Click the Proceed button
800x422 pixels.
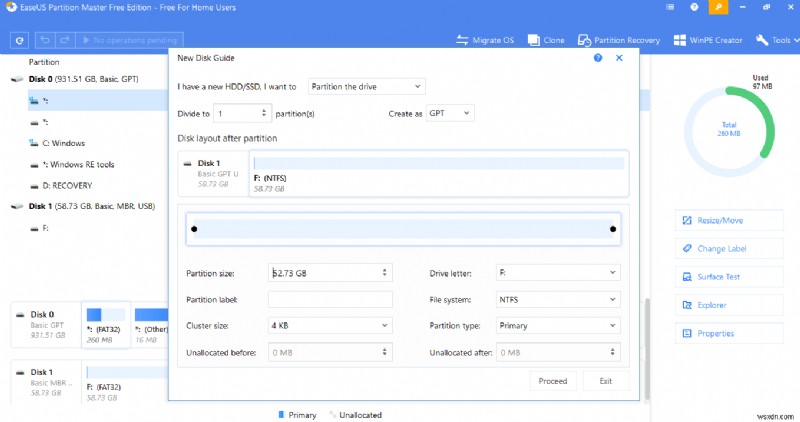[553, 381]
